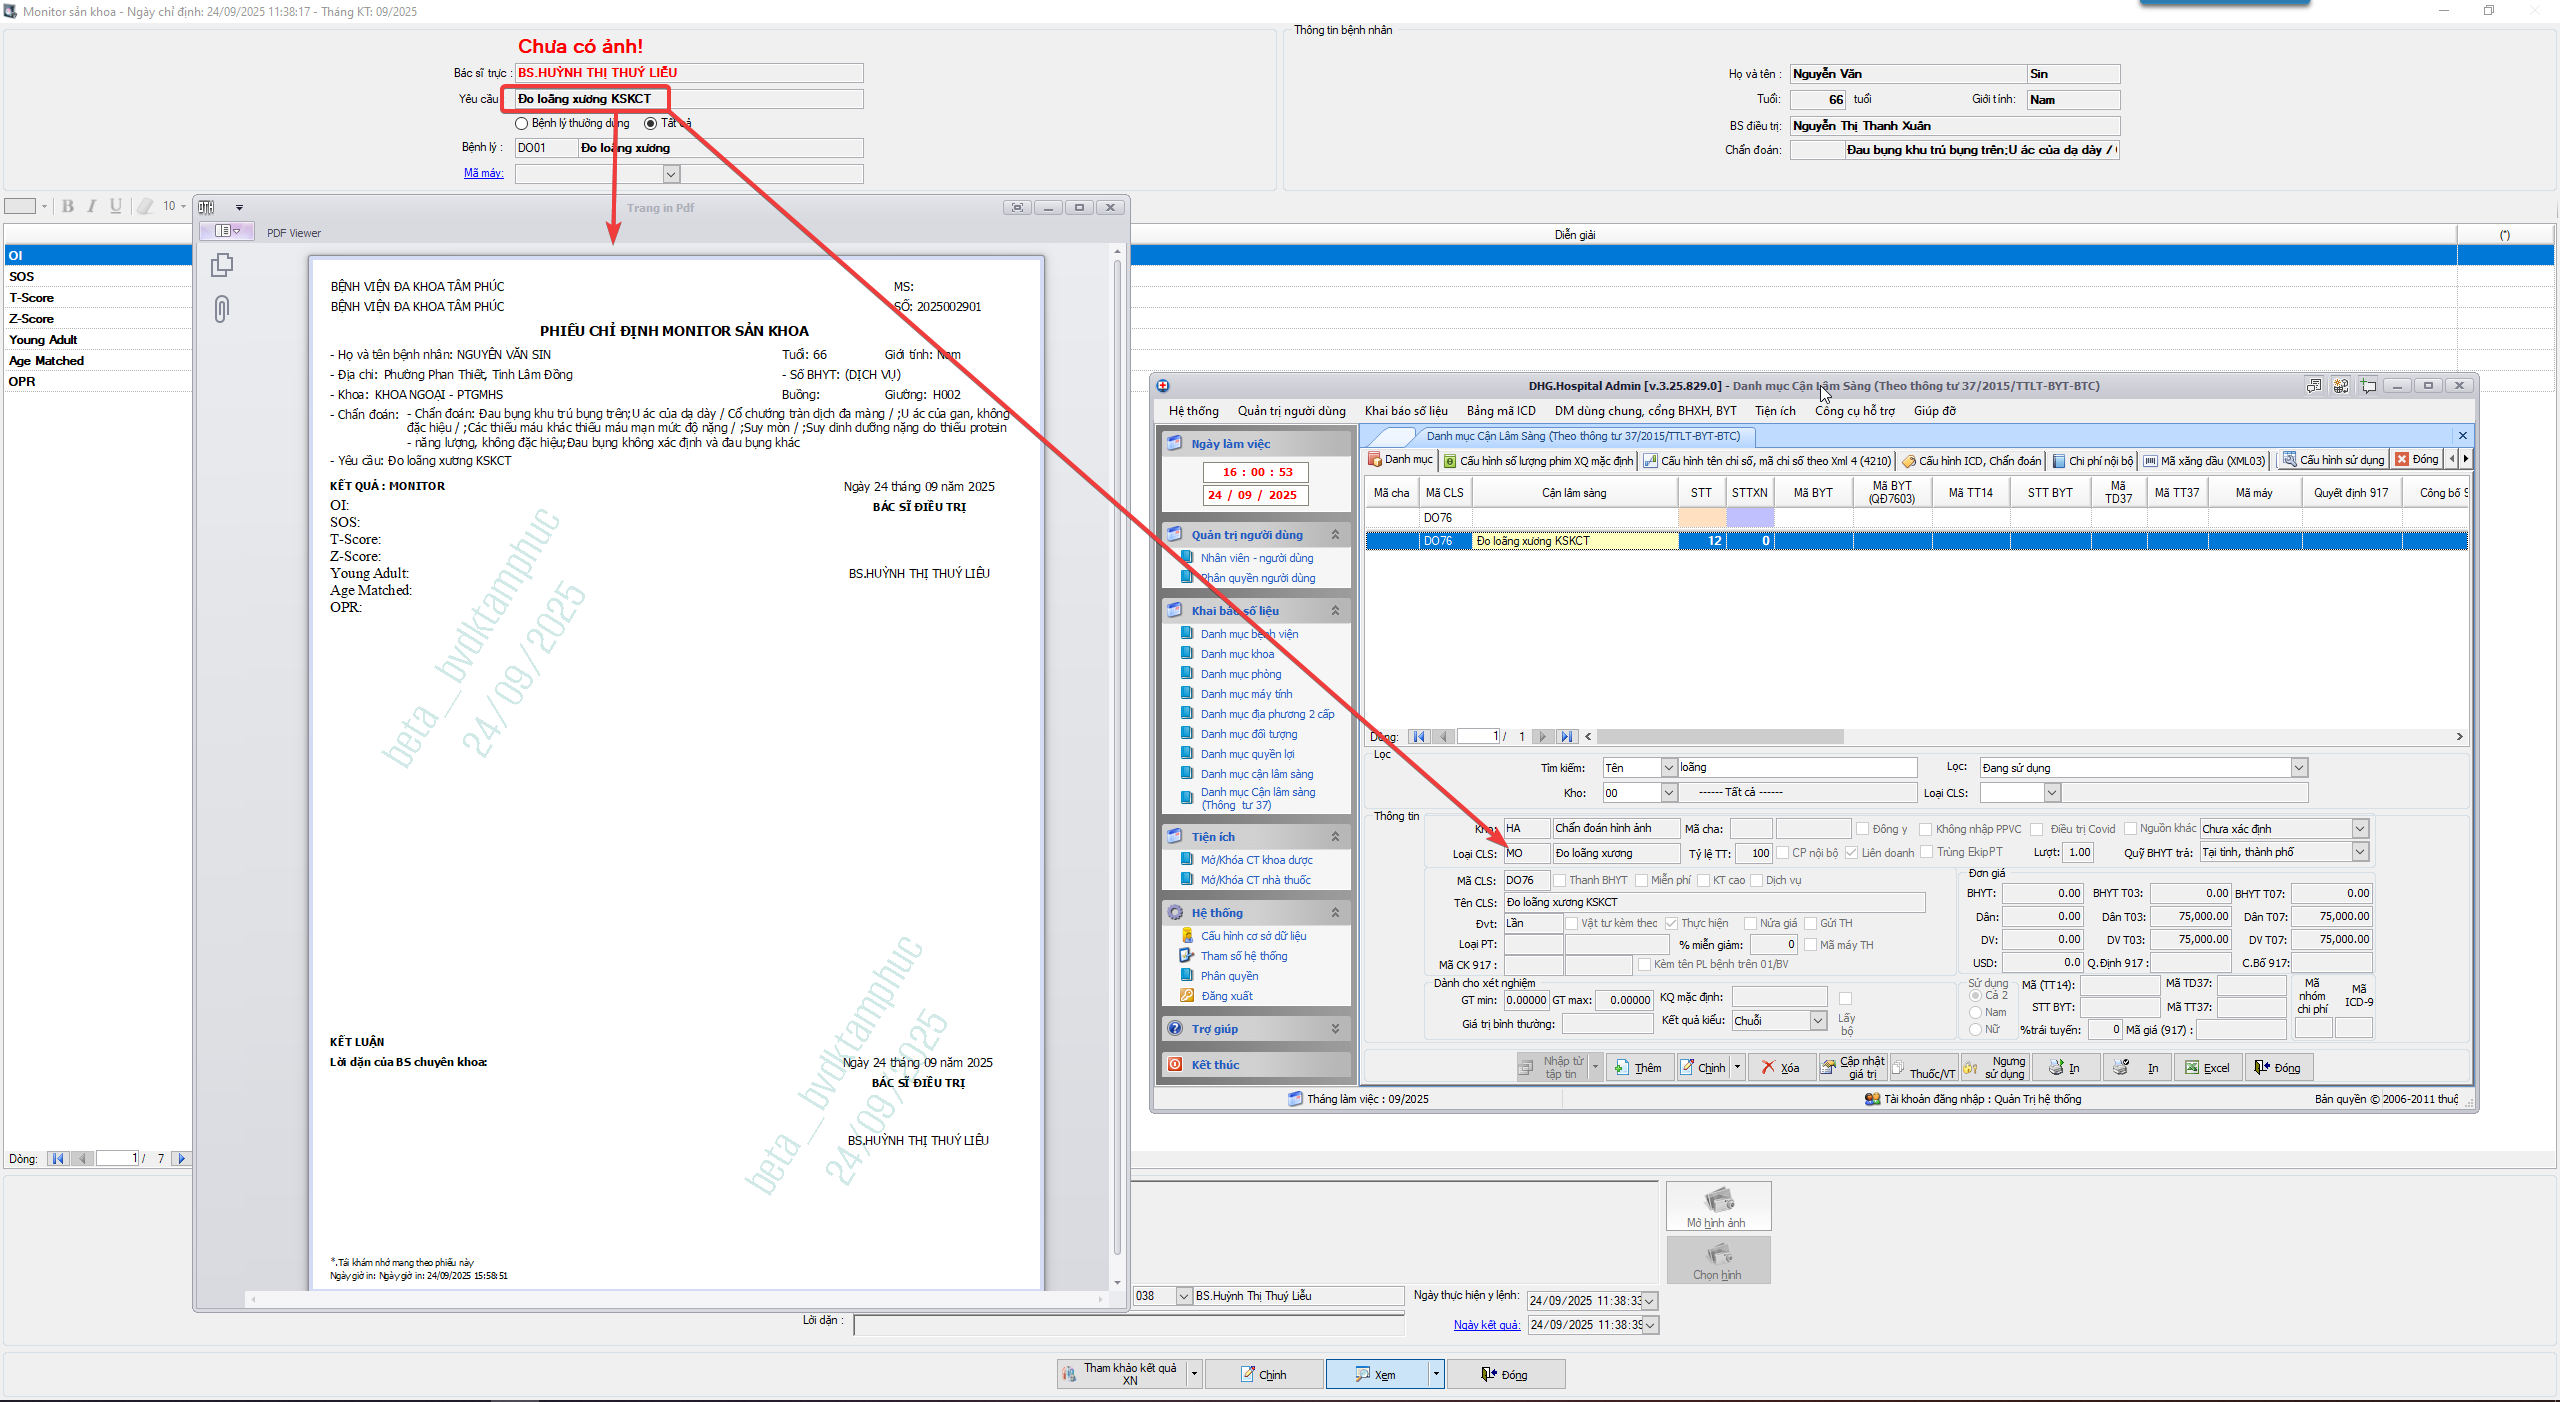Click the PDF viewer attachments paperclip icon
2560x1402 pixels.
(x=222, y=308)
